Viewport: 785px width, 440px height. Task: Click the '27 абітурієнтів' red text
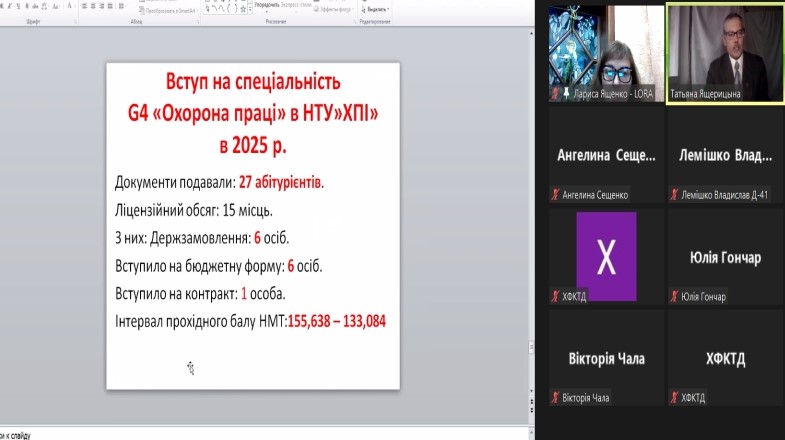pos(281,182)
